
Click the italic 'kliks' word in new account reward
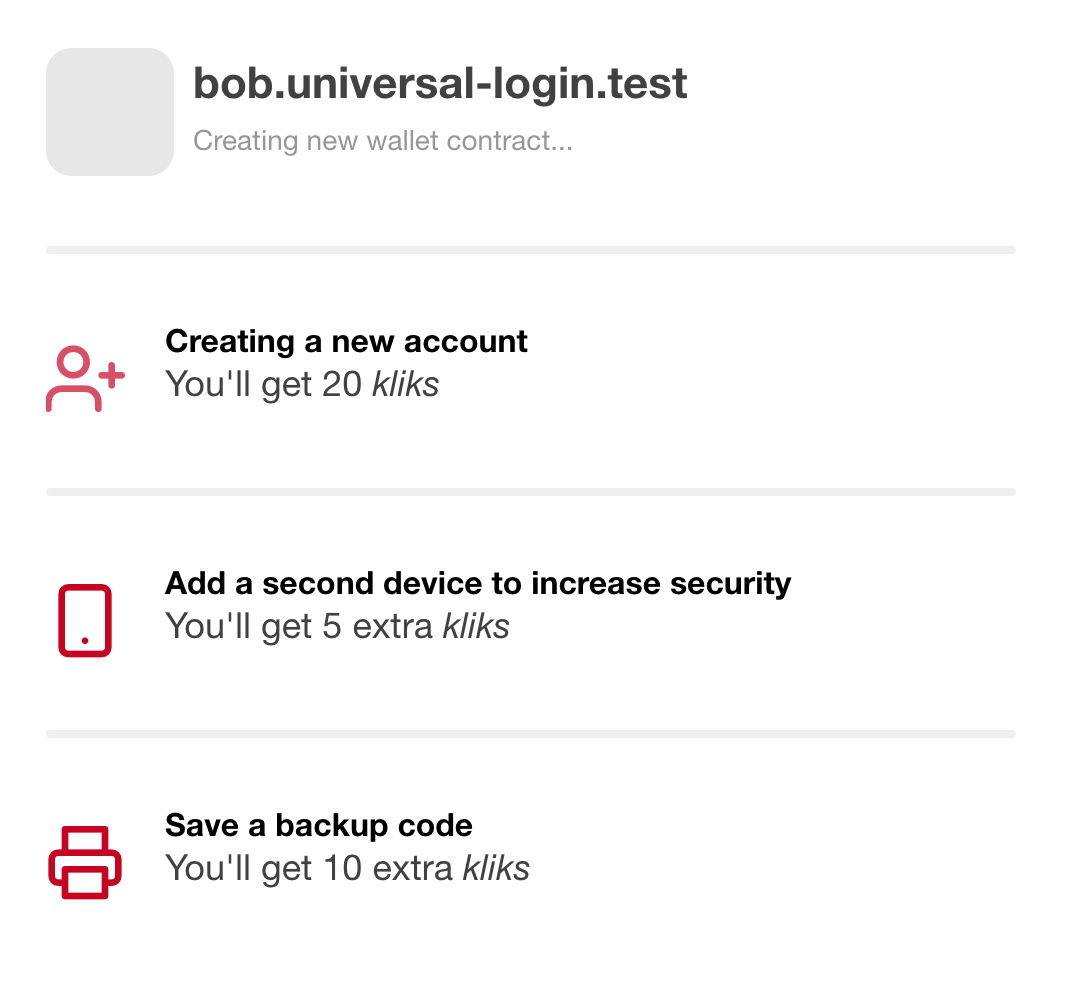tap(405, 384)
